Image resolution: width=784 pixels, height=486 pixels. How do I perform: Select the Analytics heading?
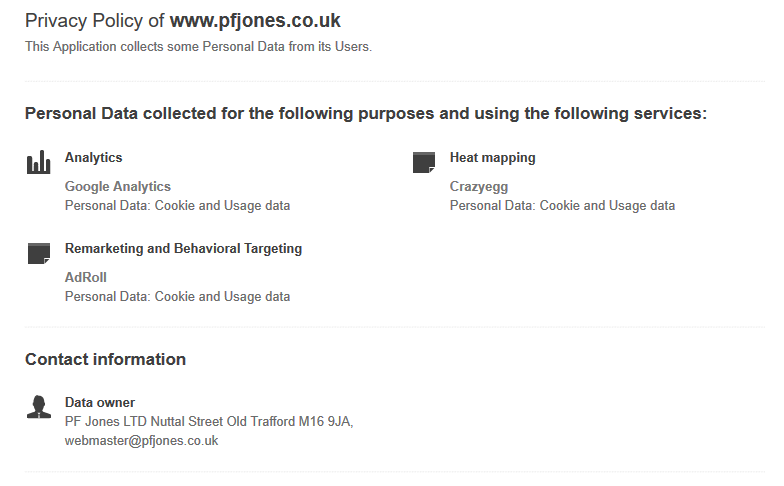click(x=94, y=158)
